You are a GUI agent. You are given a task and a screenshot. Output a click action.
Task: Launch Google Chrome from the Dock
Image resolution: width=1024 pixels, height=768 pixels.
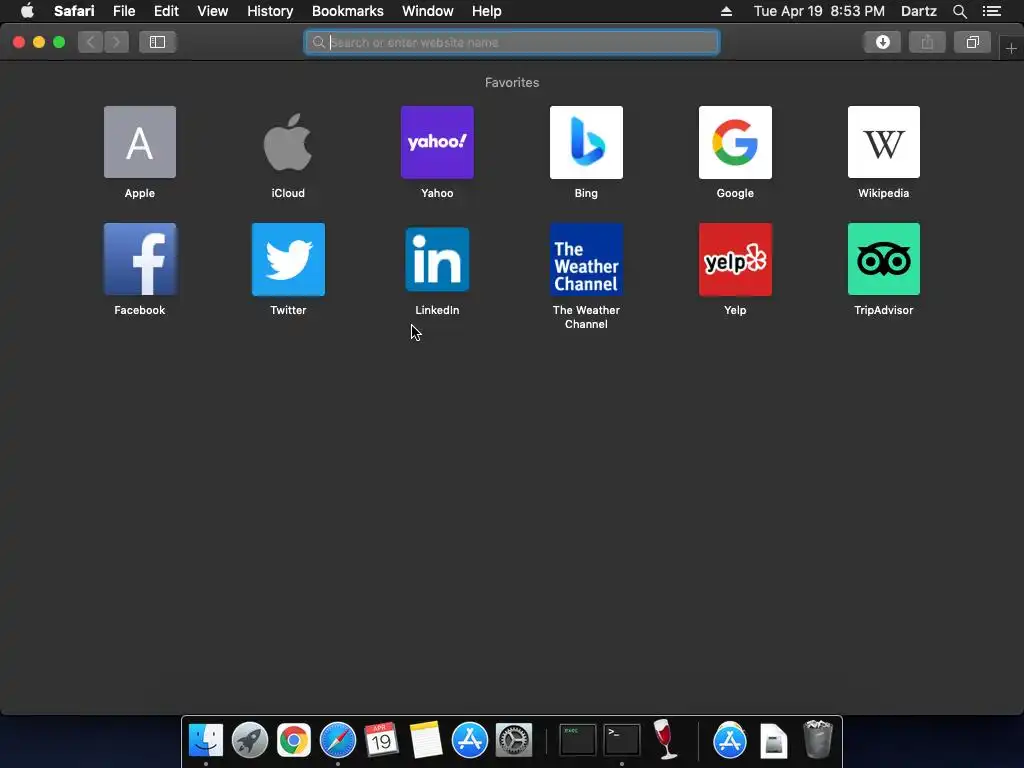click(x=294, y=741)
